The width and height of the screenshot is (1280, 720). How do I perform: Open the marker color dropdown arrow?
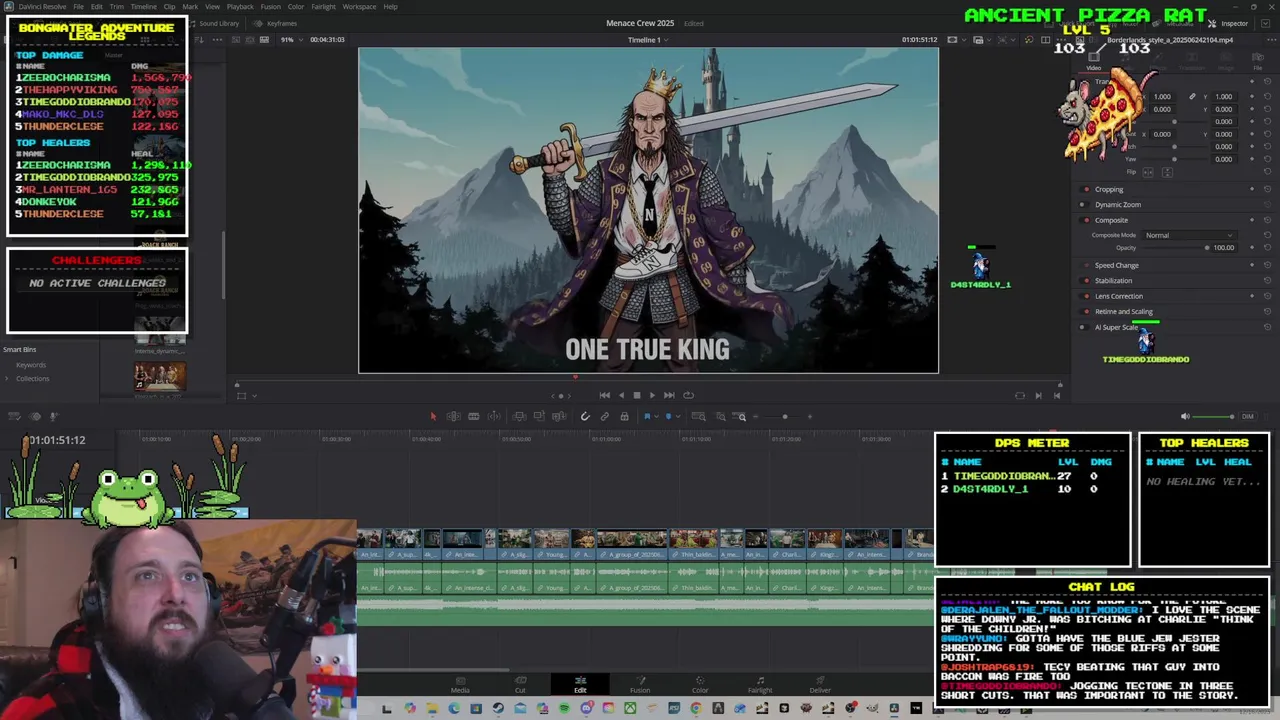[x=678, y=416]
